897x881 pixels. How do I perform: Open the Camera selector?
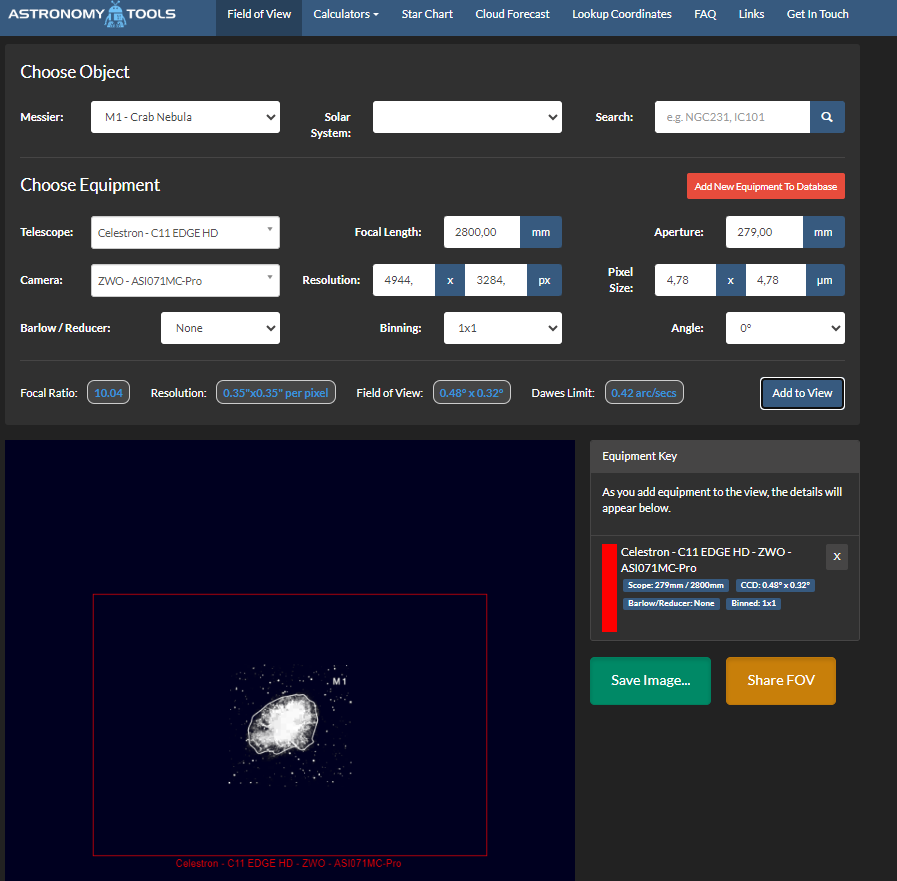[185, 280]
